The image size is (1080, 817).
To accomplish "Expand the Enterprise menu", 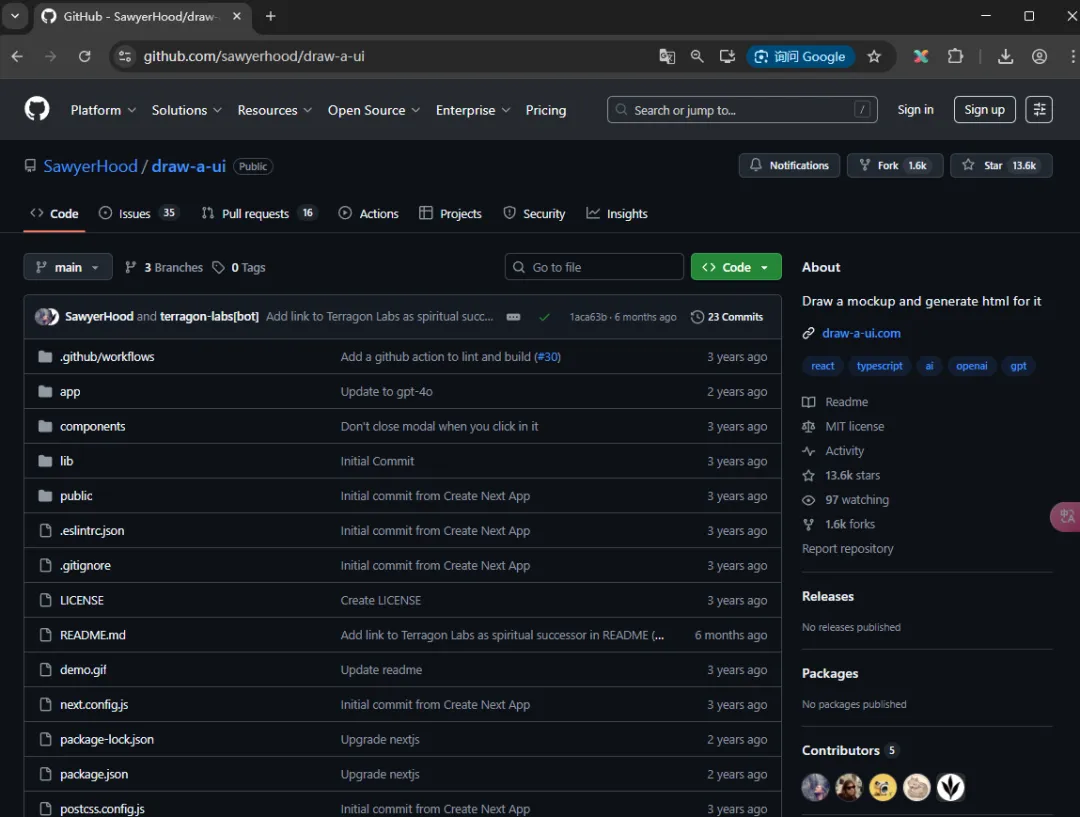I will [x=472, y=110].
